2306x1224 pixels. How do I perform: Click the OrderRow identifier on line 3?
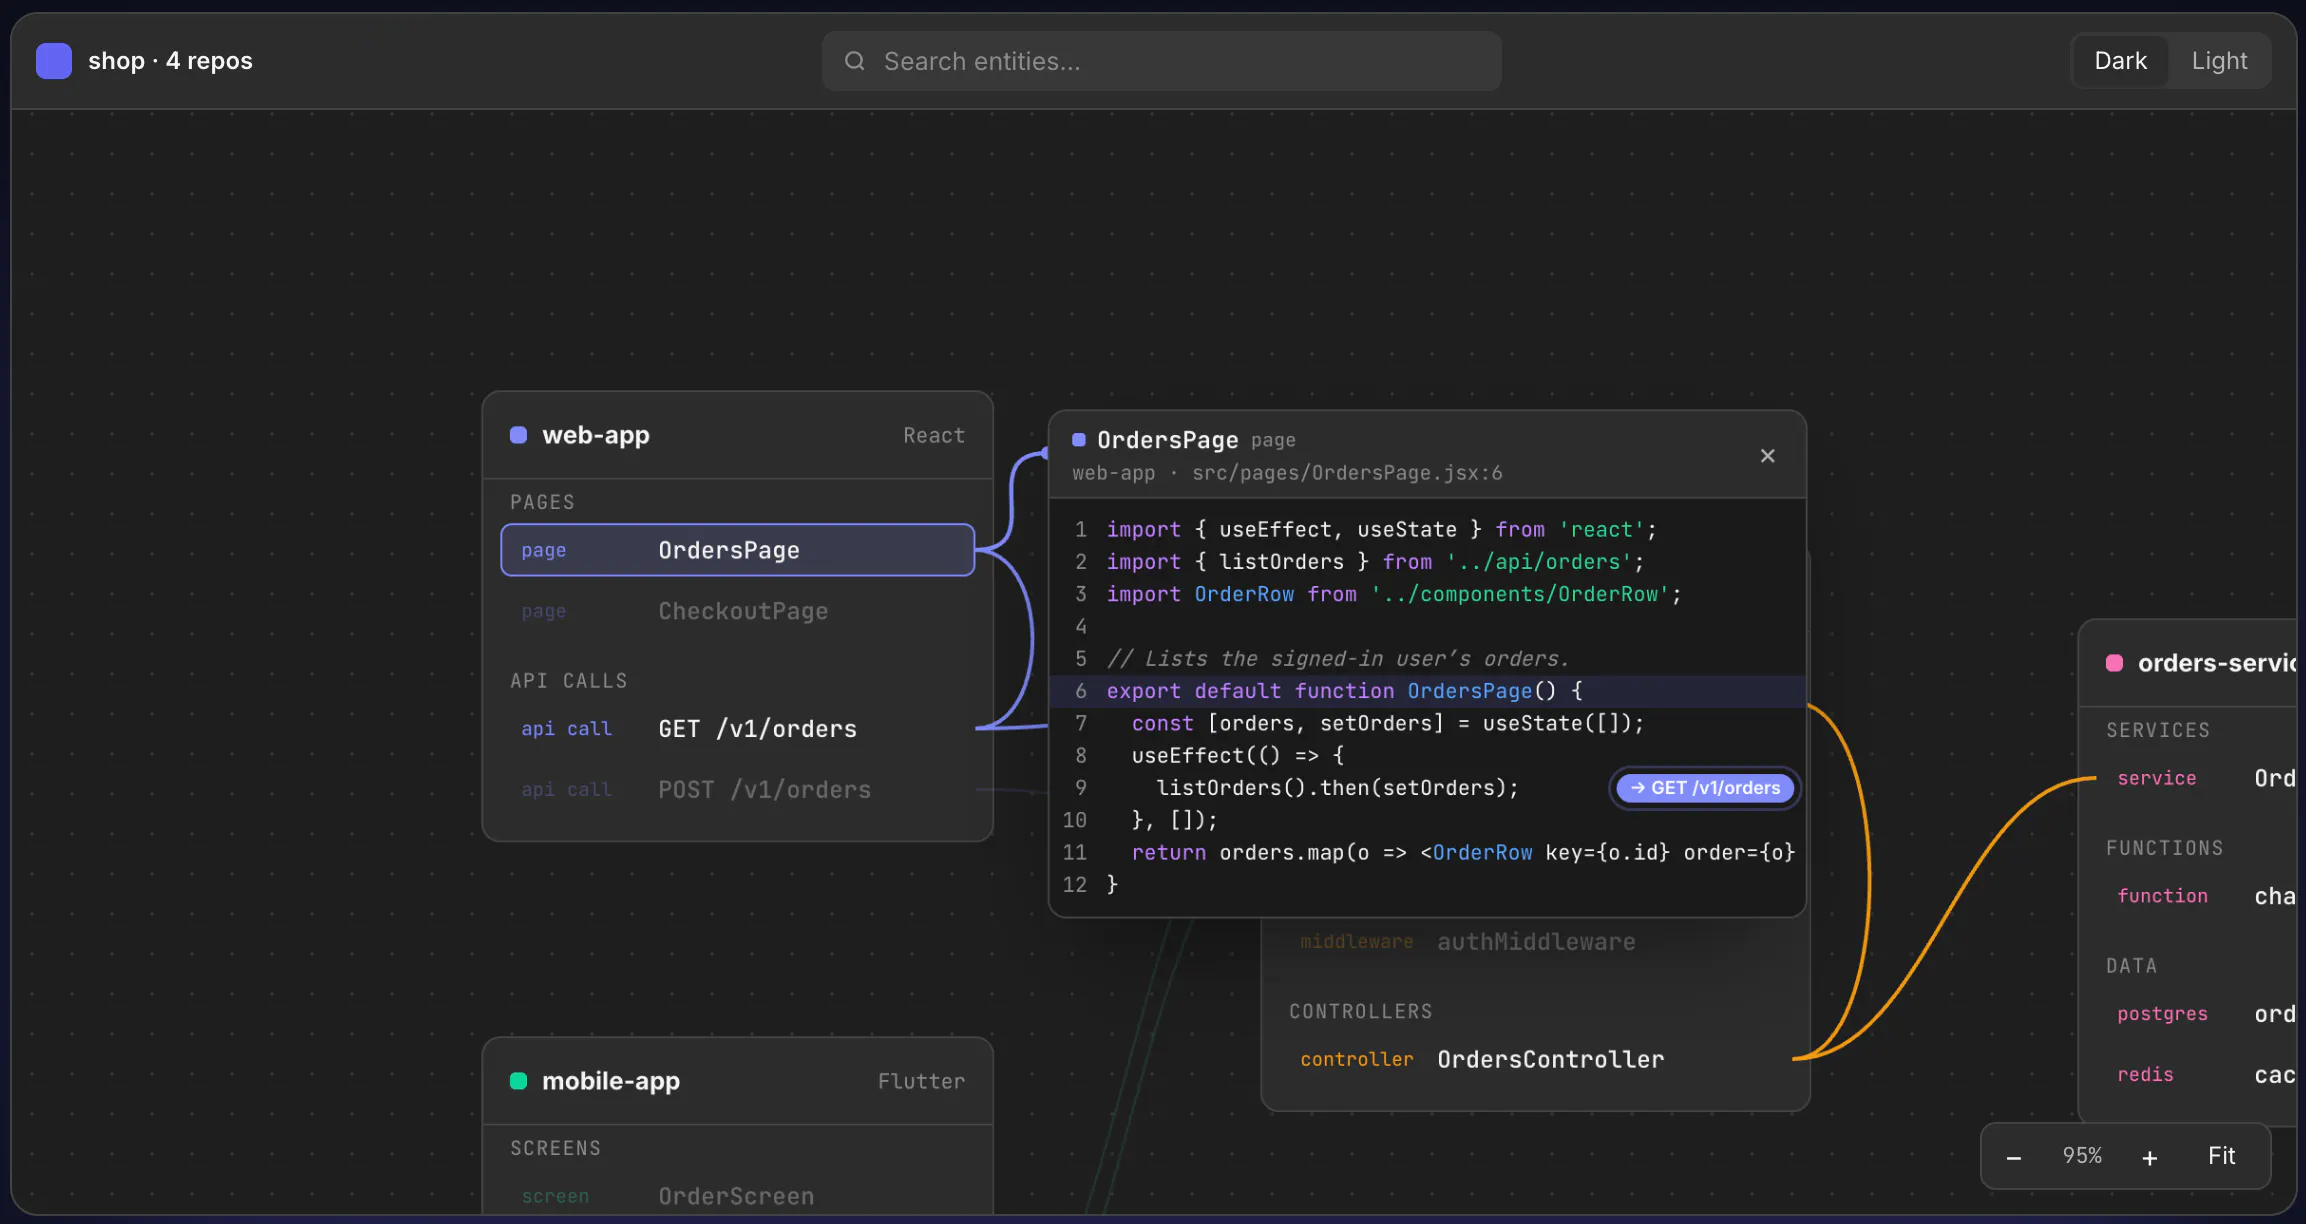tap(1244, 594)
